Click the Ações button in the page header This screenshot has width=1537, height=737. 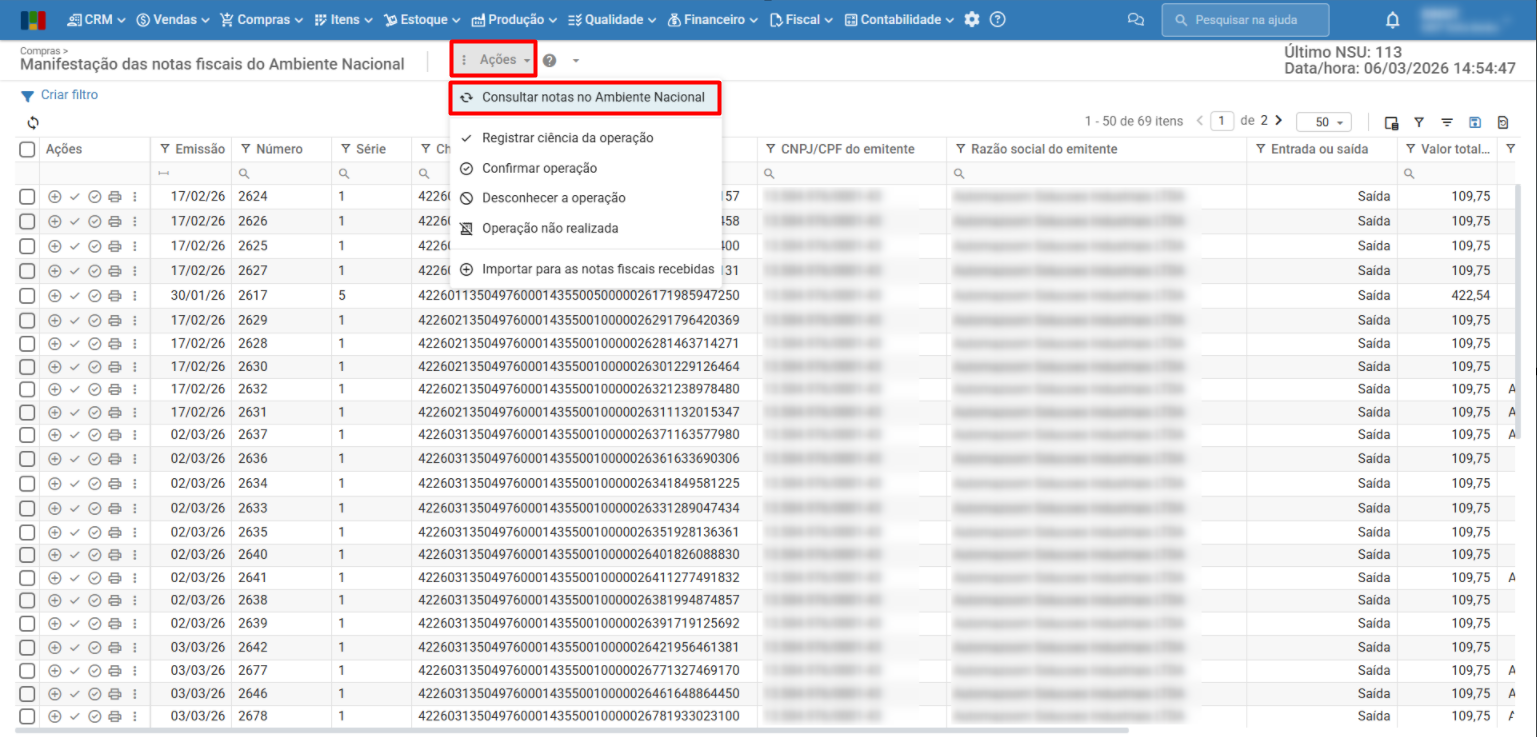[494, 60]
